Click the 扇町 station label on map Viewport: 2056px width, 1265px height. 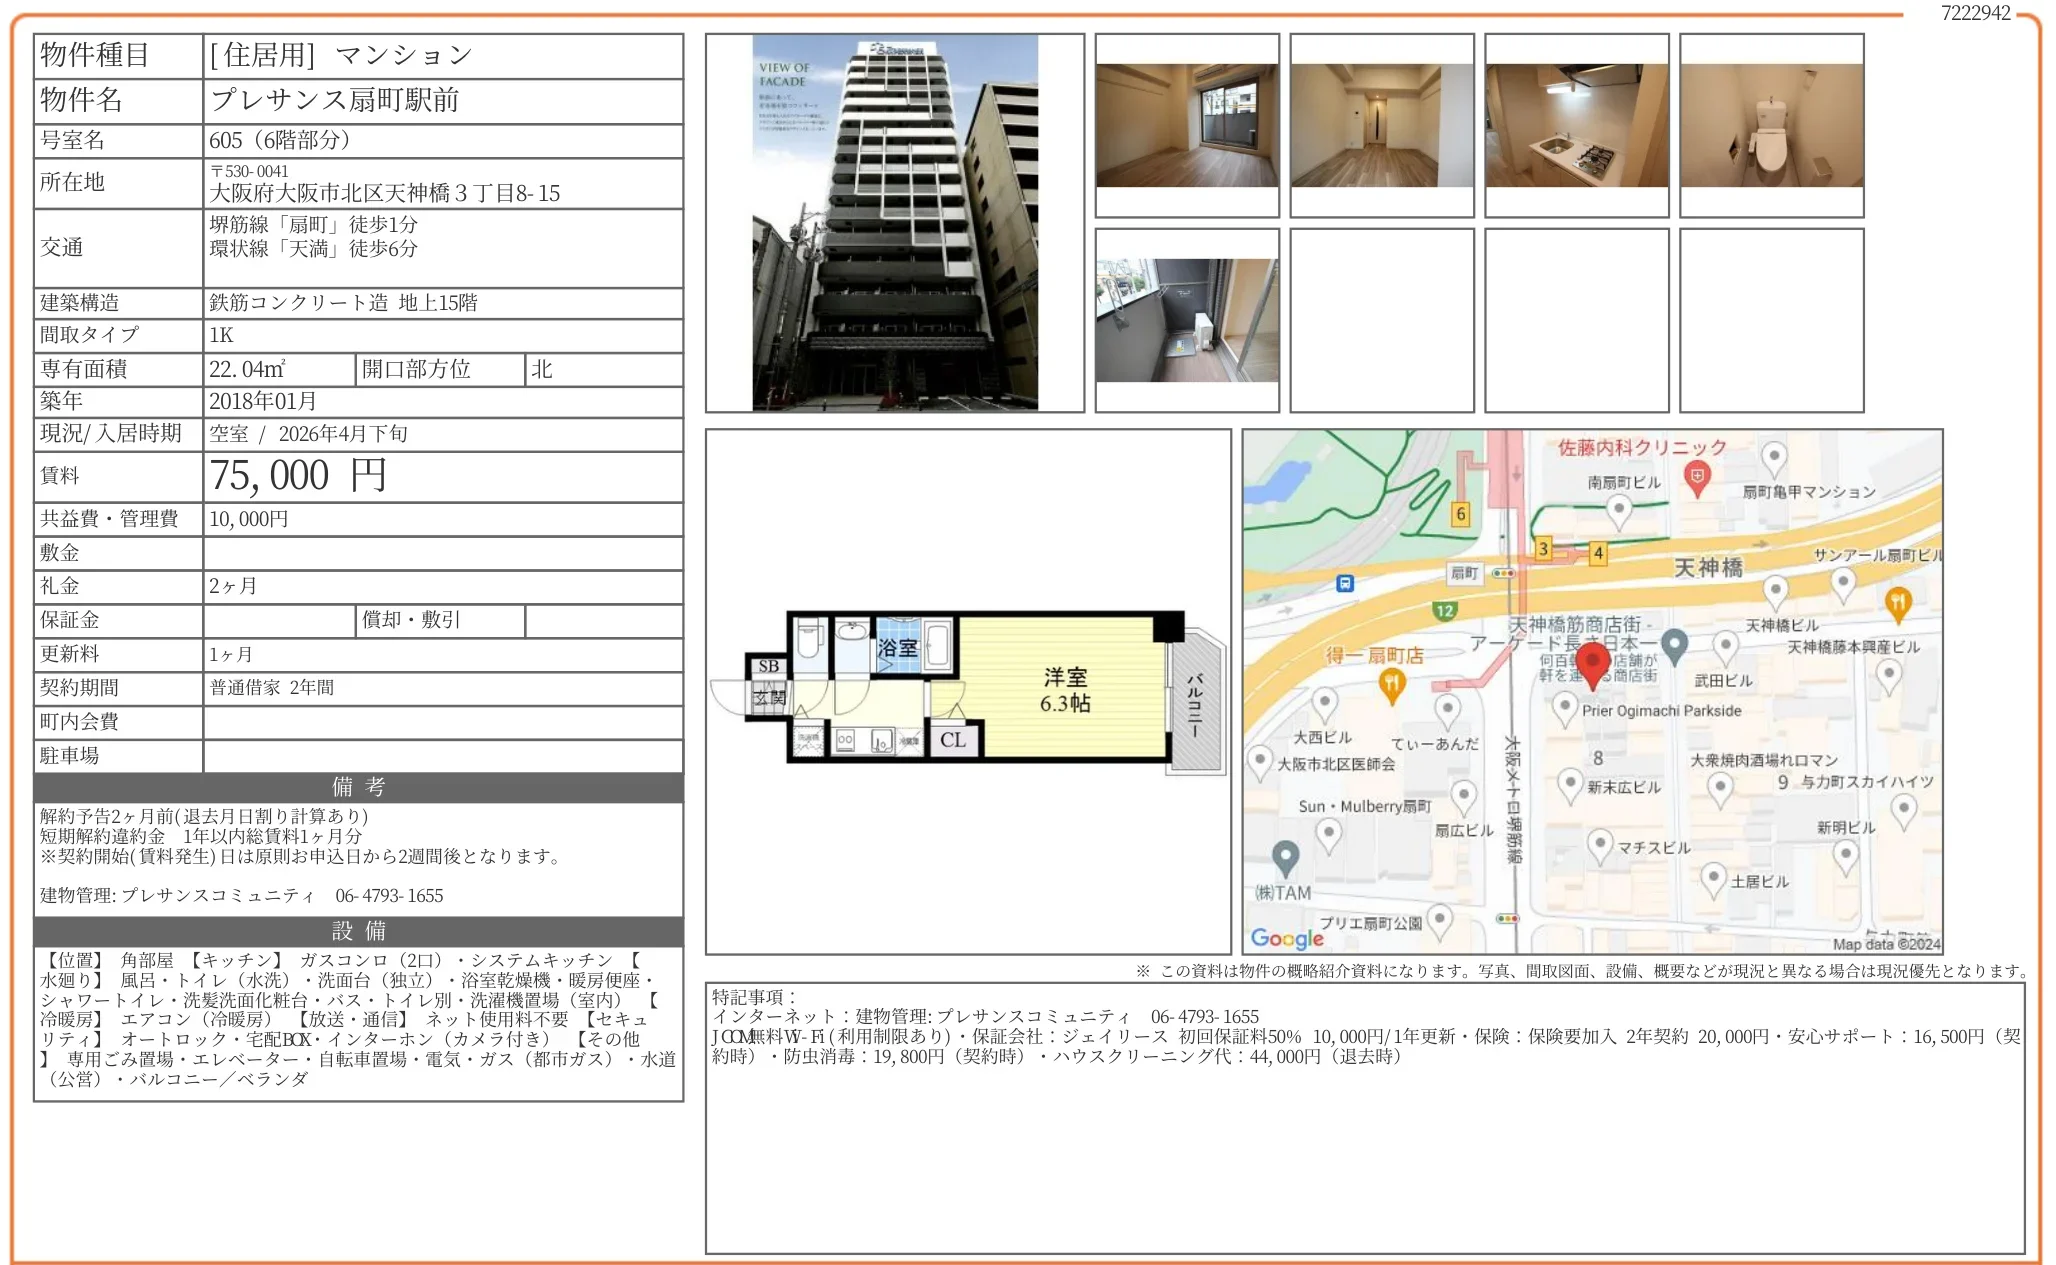tap(1464, 573)
